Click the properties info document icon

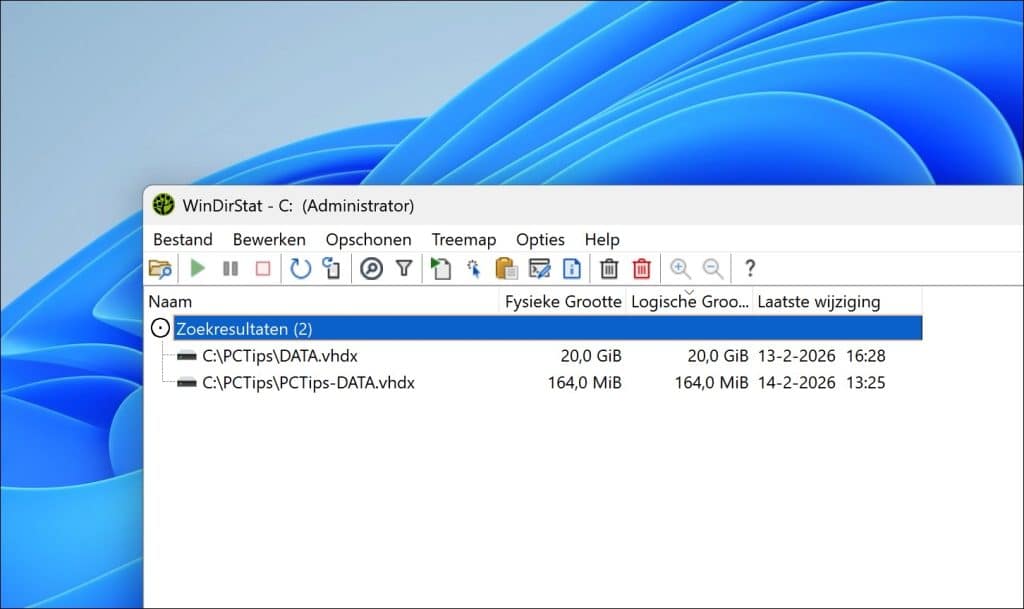(x=572, y=268)
